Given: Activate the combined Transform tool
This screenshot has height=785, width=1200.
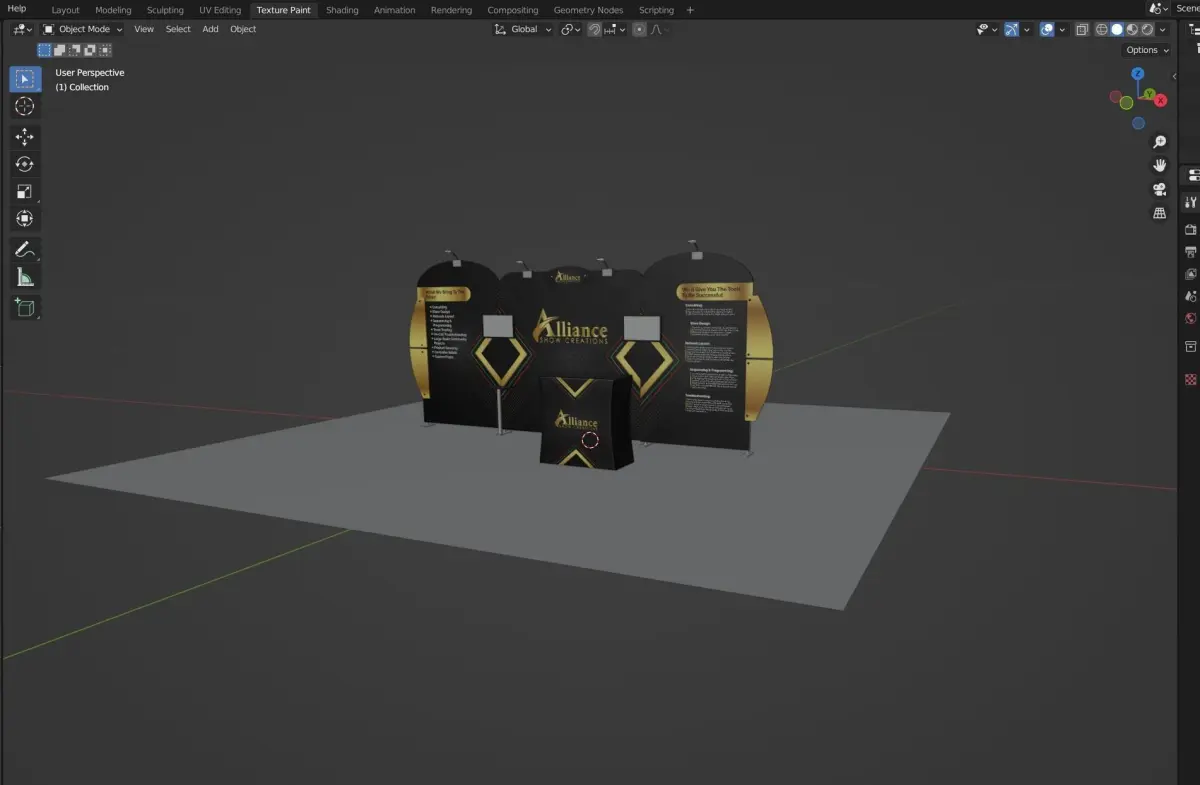Looking at the screenshot, I should pyautogui.click(x=25, y=218).
